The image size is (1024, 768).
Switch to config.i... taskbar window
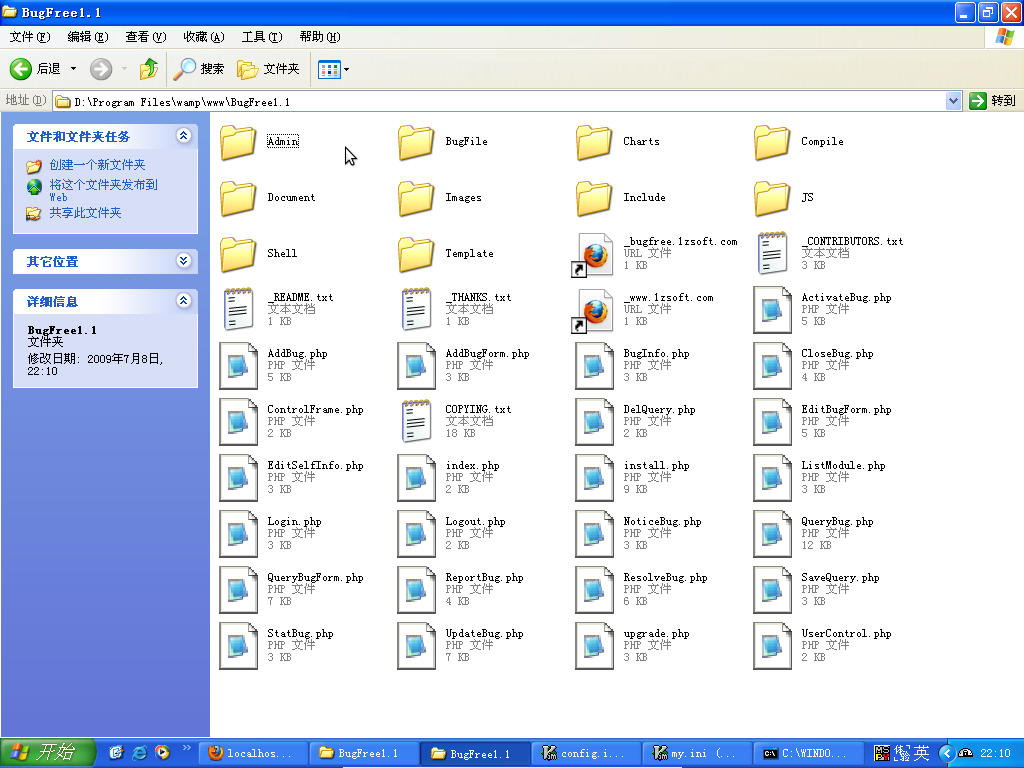585,754
